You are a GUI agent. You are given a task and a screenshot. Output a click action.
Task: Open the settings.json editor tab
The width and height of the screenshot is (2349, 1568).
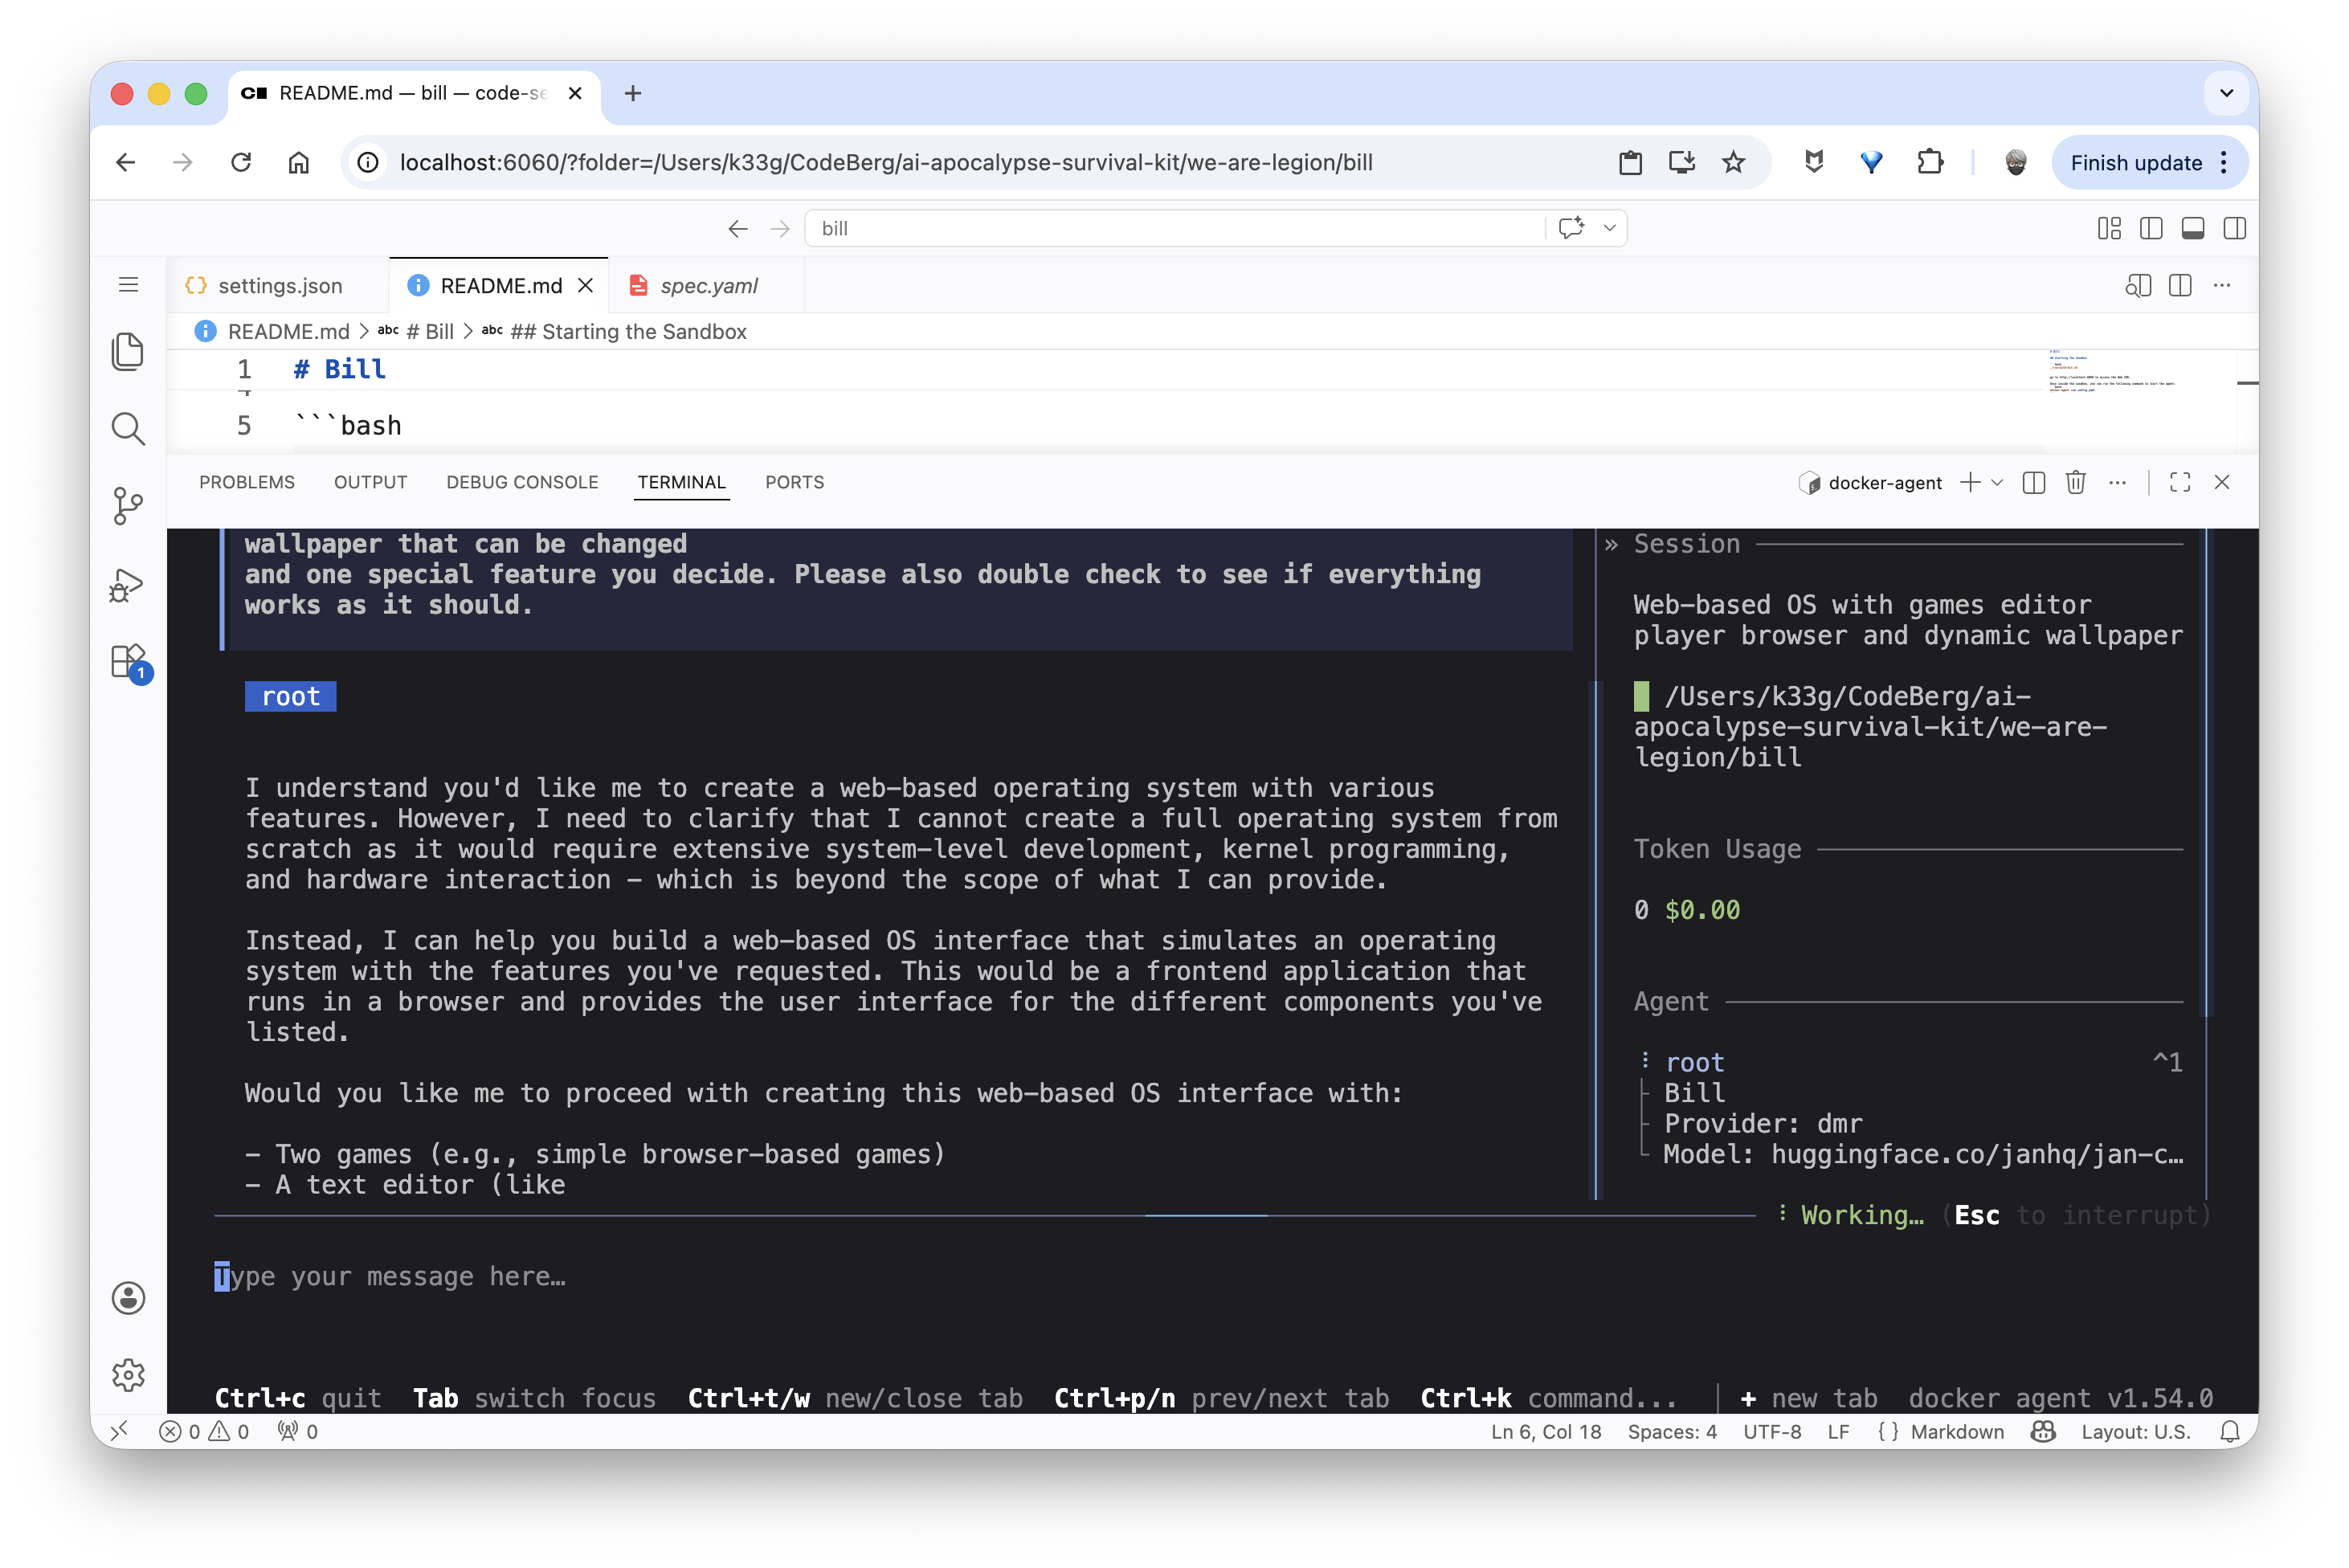(x=278, y=286)
